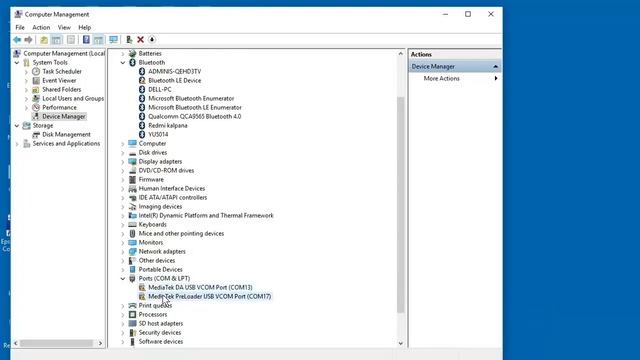Click the Monitors category icon
This screenshot has height=360, width=640.
(132, 242)
